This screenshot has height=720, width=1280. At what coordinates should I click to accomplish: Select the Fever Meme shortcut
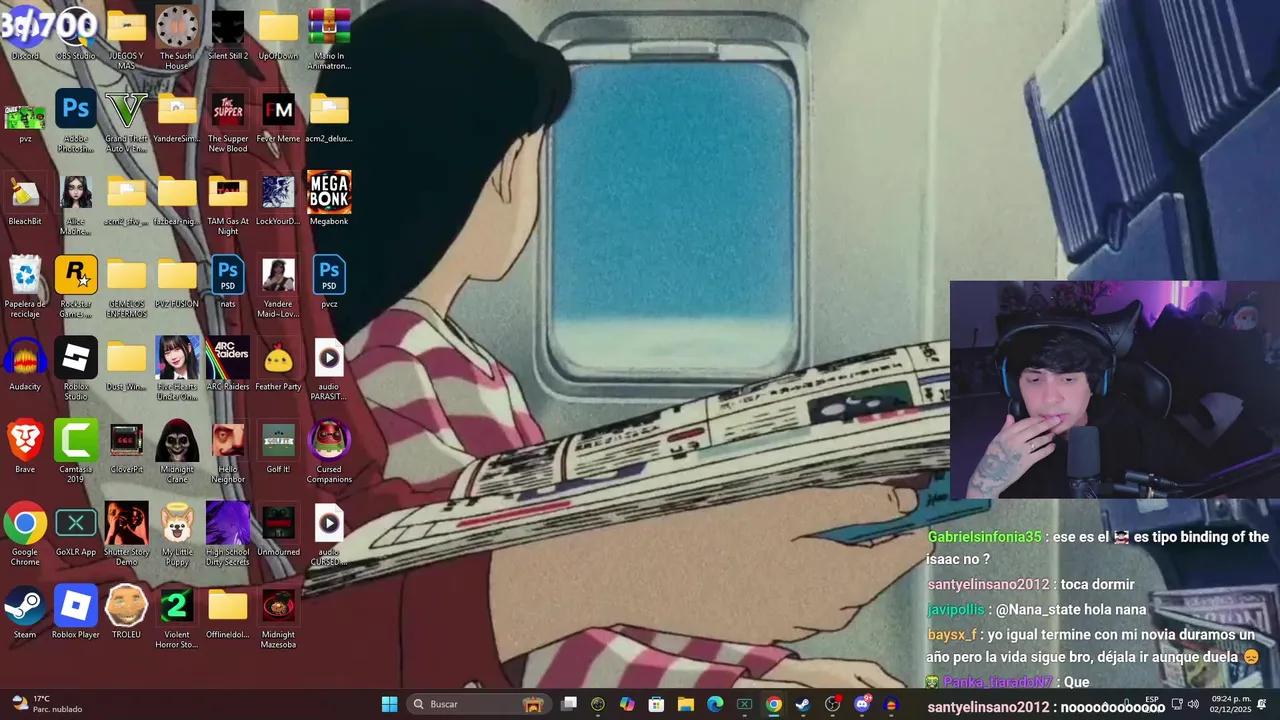[278, 117]
